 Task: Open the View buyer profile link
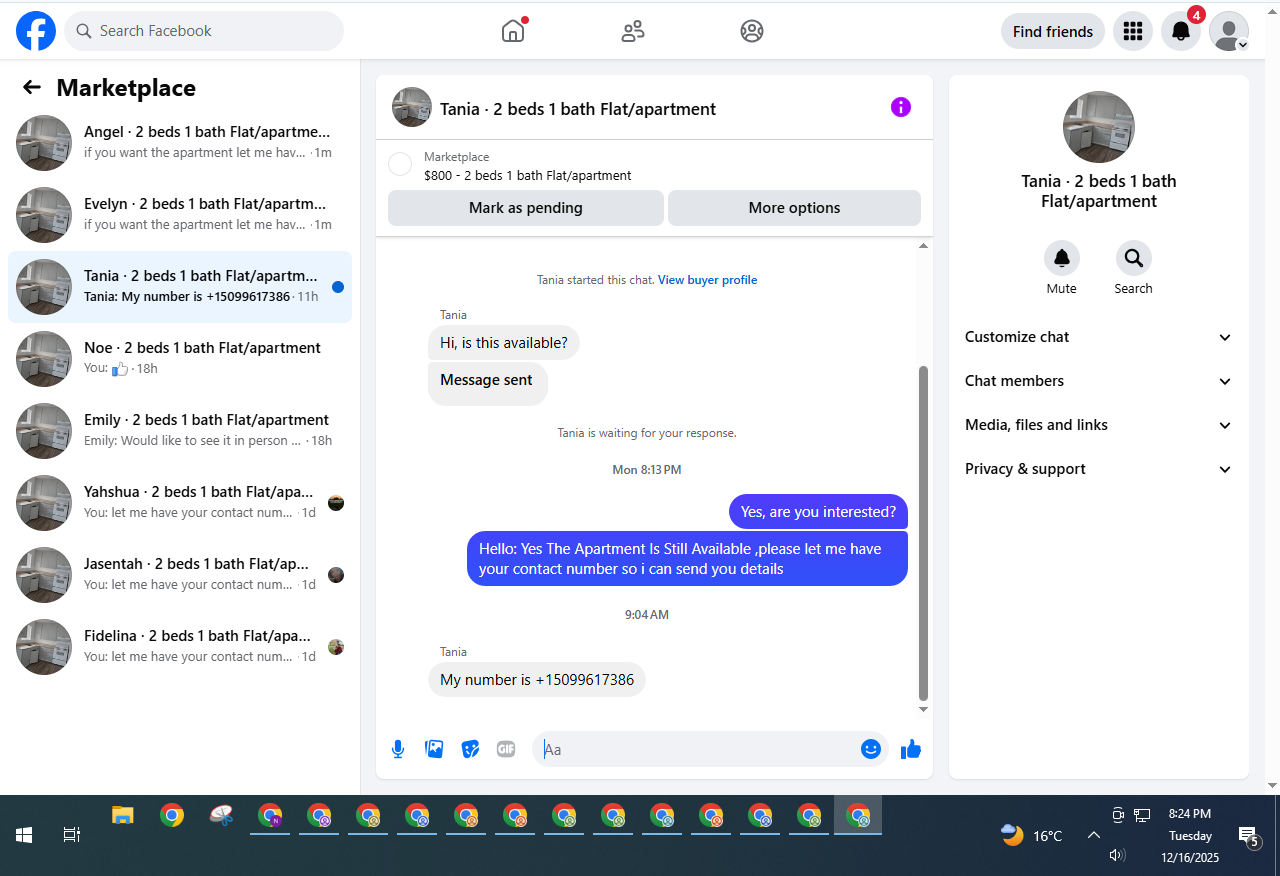pos(707,280)
